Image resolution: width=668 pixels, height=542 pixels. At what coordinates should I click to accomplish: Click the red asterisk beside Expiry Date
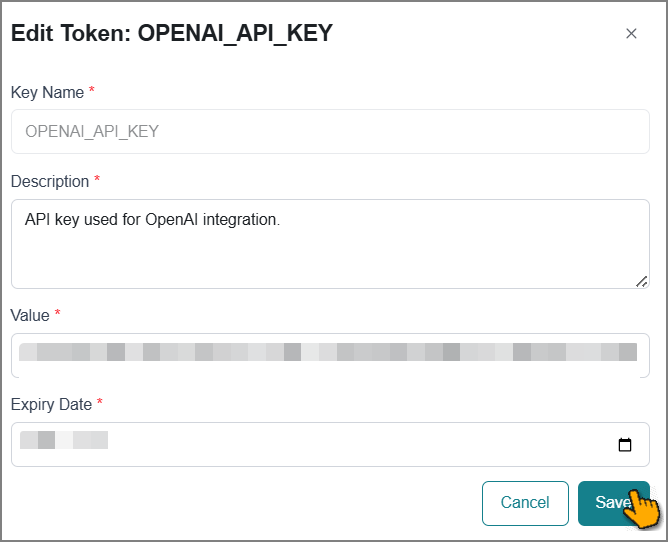pyautogui.click(x=100, y=401)
